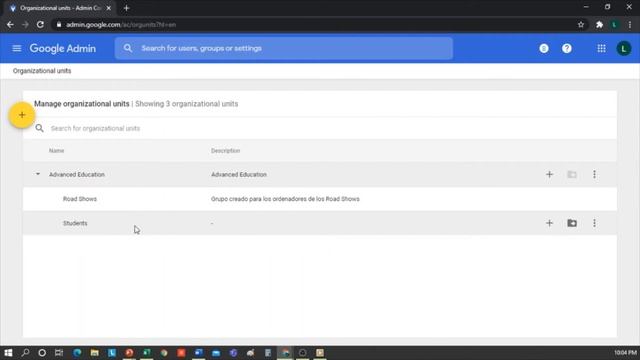Screen dimensions: 640x360
Task: Open a new browser tab
Action: coord(127,8)
